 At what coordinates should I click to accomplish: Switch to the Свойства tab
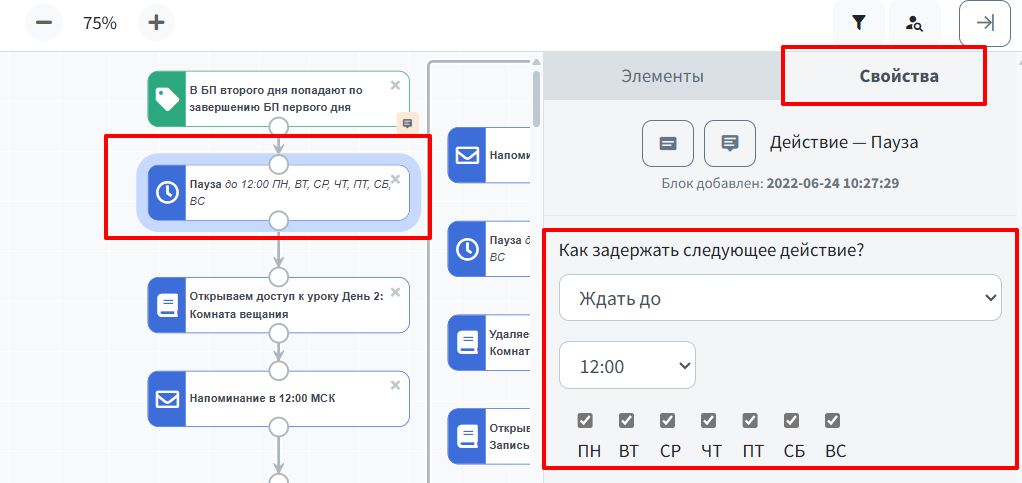coord(899,76)
